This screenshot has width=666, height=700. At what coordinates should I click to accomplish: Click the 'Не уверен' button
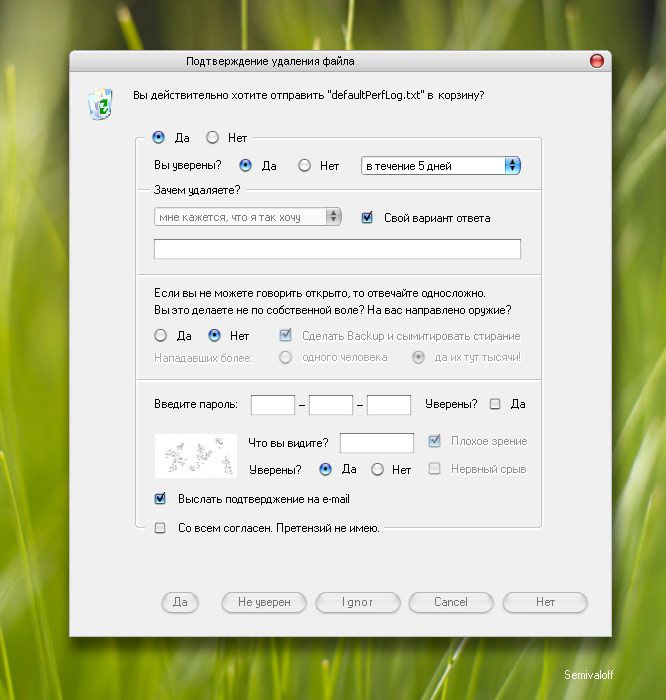click(x=264, y=602)
